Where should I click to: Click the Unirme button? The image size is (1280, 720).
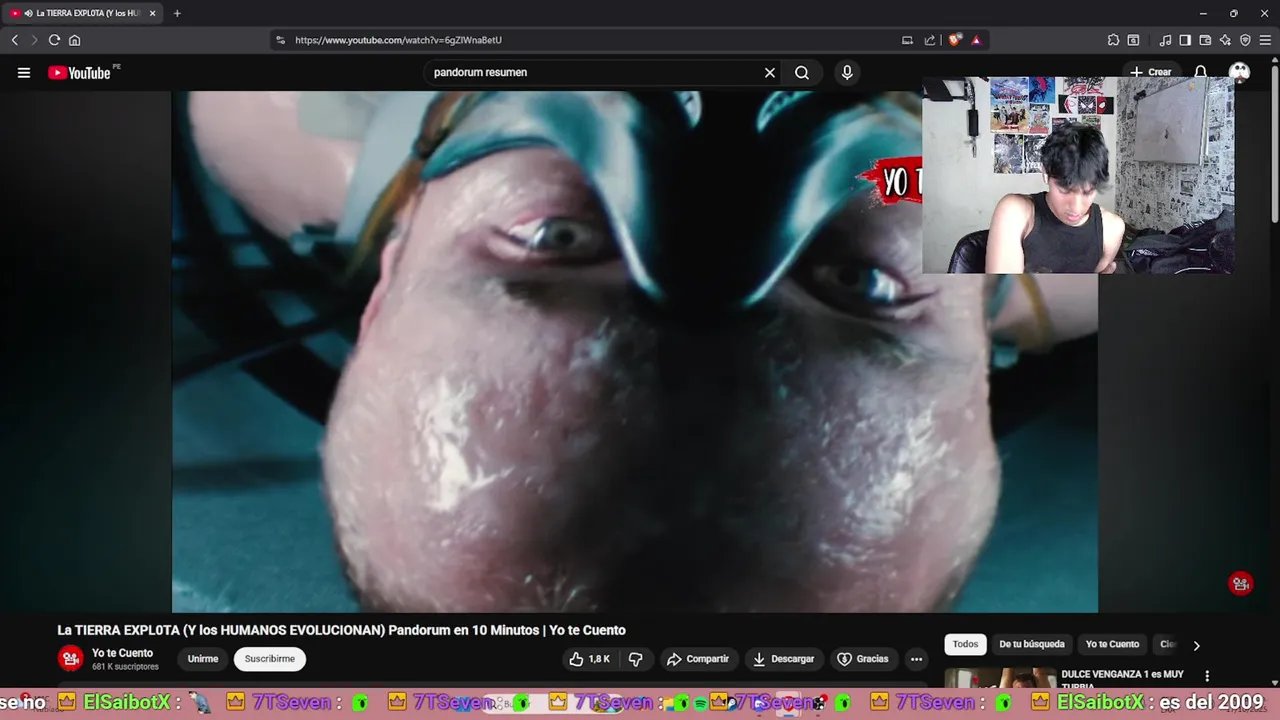tap(203, 659)
